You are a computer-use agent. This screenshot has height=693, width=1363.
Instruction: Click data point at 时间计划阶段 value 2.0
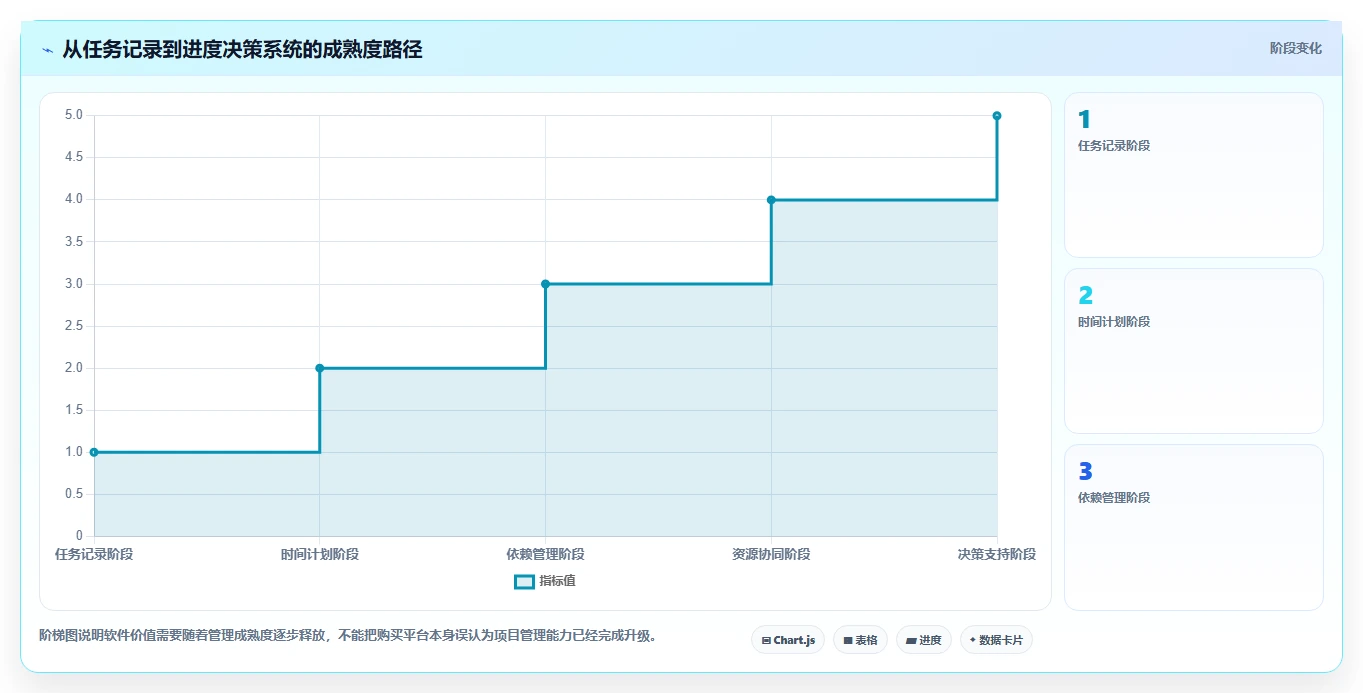click(320, 368)
